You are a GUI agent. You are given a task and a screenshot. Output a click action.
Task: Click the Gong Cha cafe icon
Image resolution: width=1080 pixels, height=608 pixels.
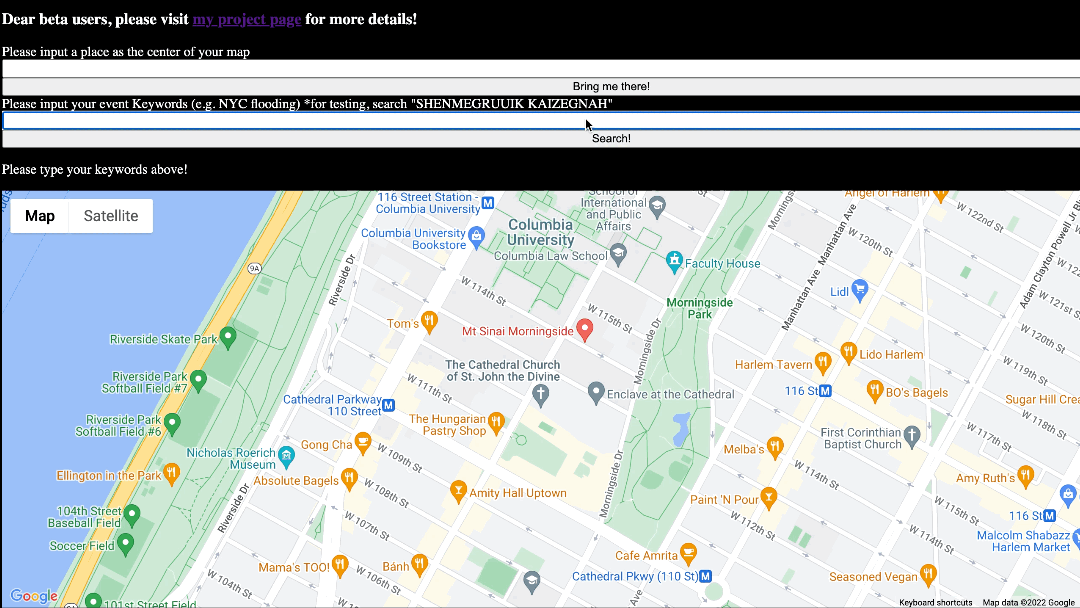point(362,443)
